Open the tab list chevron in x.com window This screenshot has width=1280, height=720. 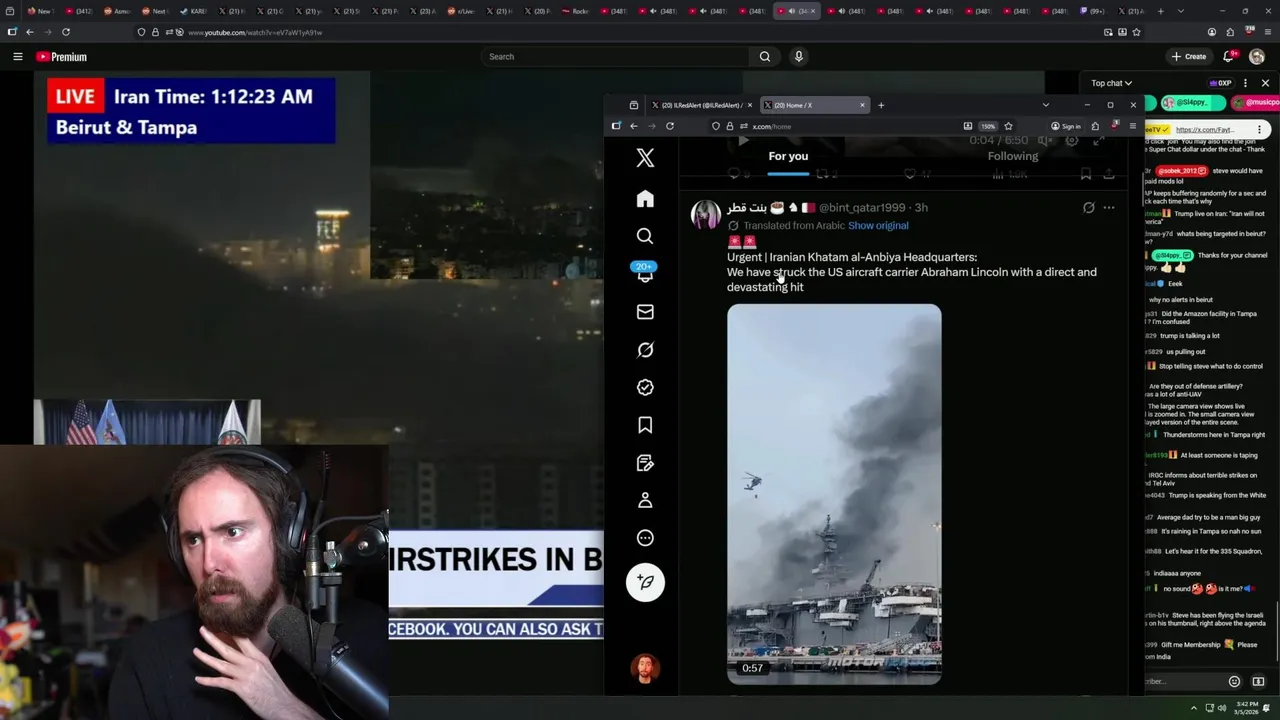(1046, 105)
